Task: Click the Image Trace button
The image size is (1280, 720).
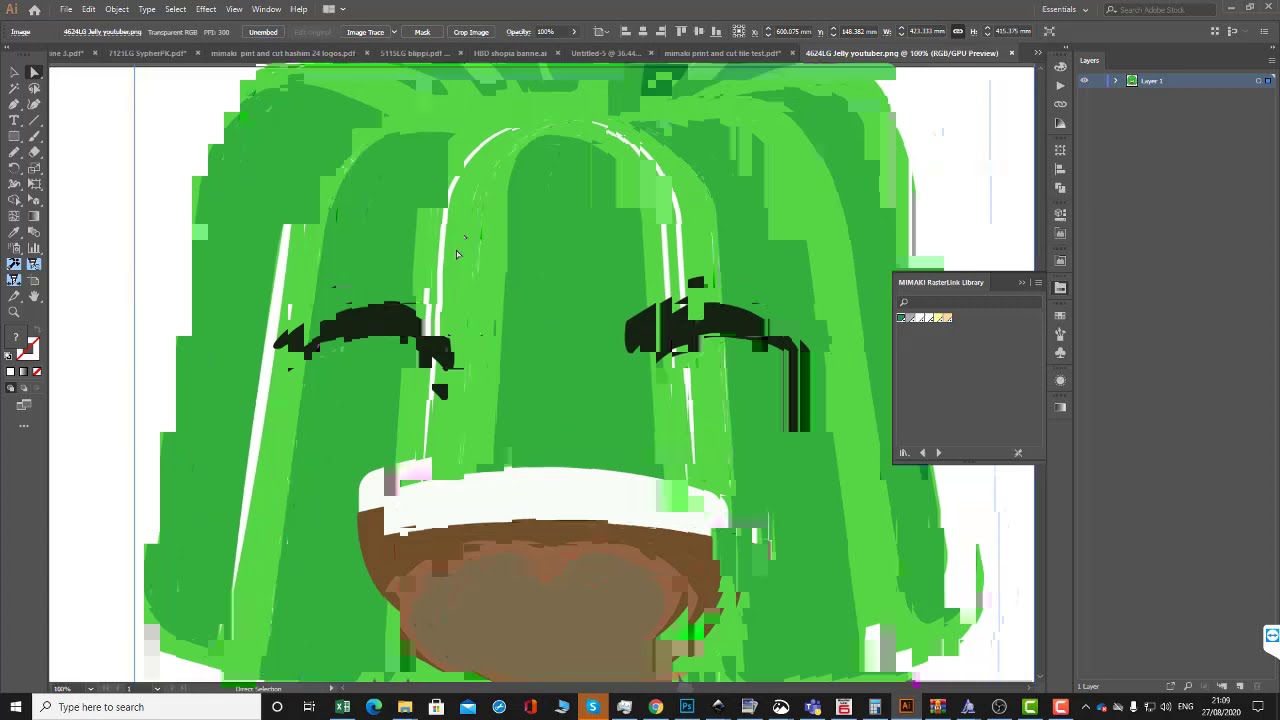Action: pos(365,32)
